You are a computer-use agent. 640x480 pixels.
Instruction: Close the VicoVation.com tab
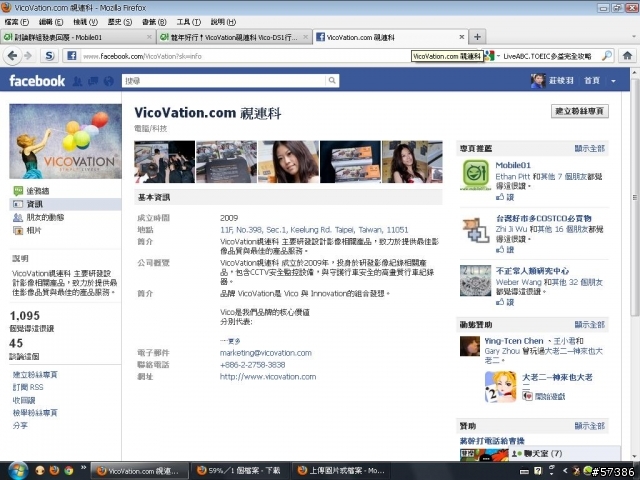click(462, 37)
